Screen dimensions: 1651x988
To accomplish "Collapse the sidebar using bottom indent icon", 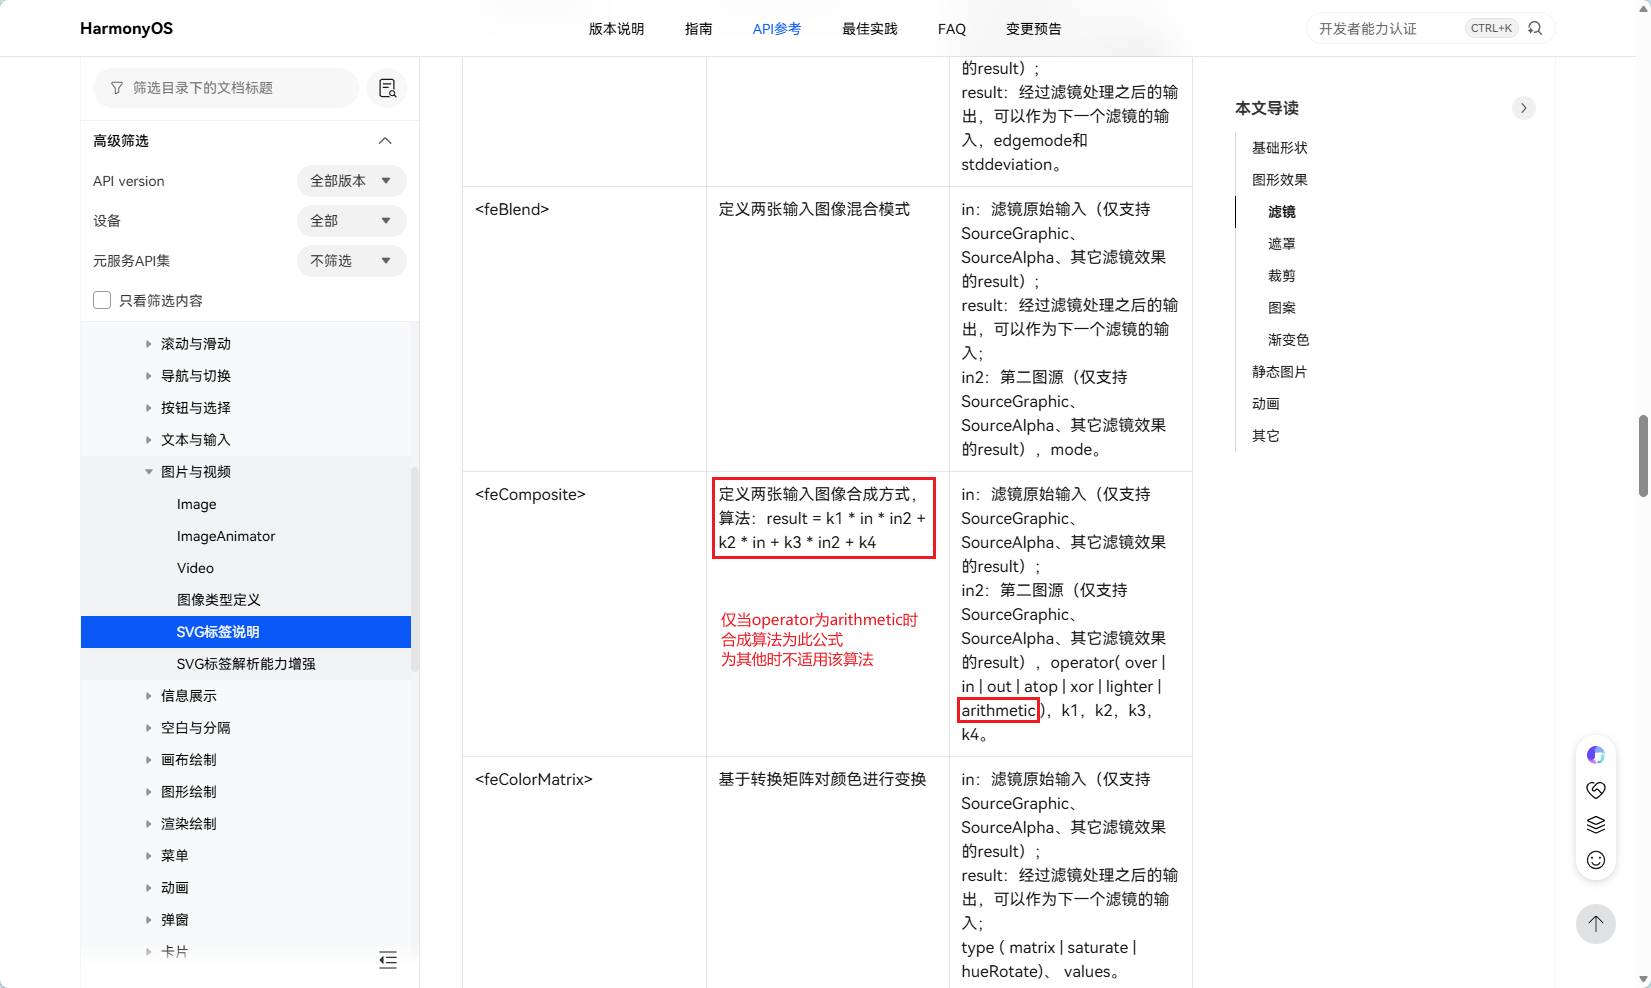I will coord(388,960).
